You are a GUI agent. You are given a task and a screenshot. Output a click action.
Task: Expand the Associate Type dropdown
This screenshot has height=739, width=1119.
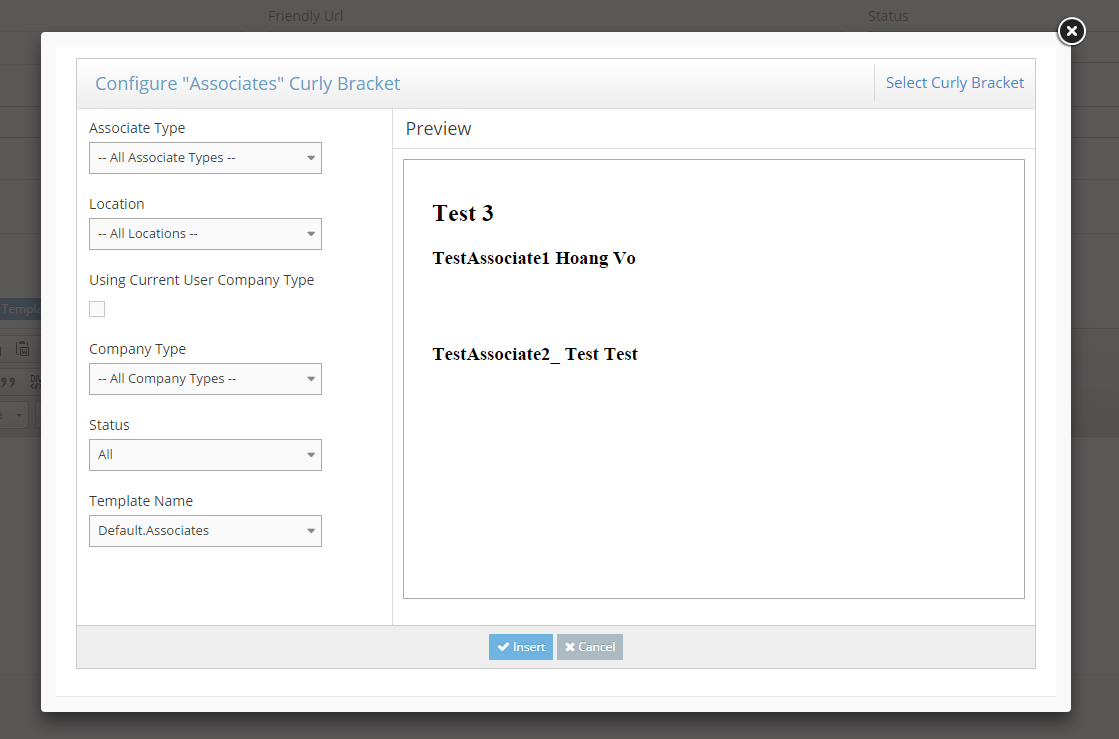pos(205,158)
